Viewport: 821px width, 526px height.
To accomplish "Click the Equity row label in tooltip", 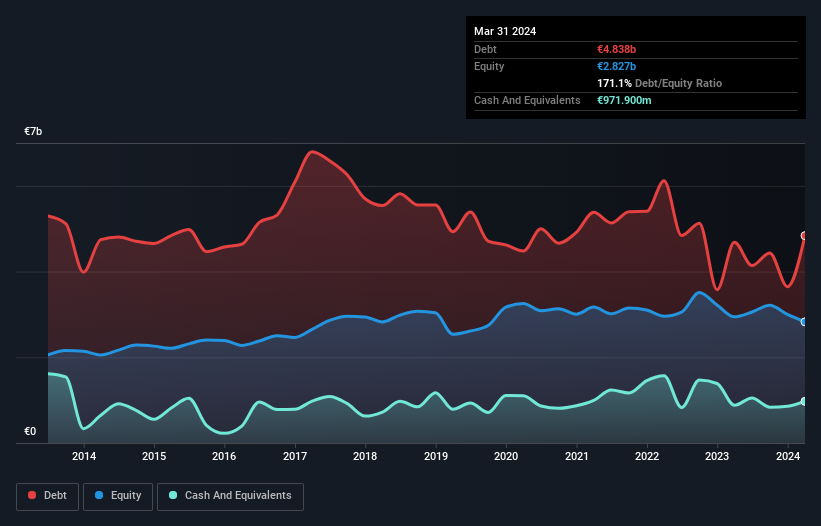I will click(489, 66).
